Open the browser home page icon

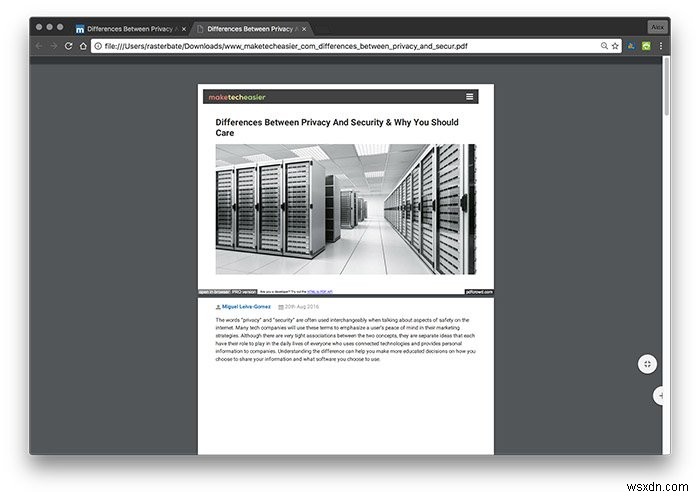(x=83, y=46)
